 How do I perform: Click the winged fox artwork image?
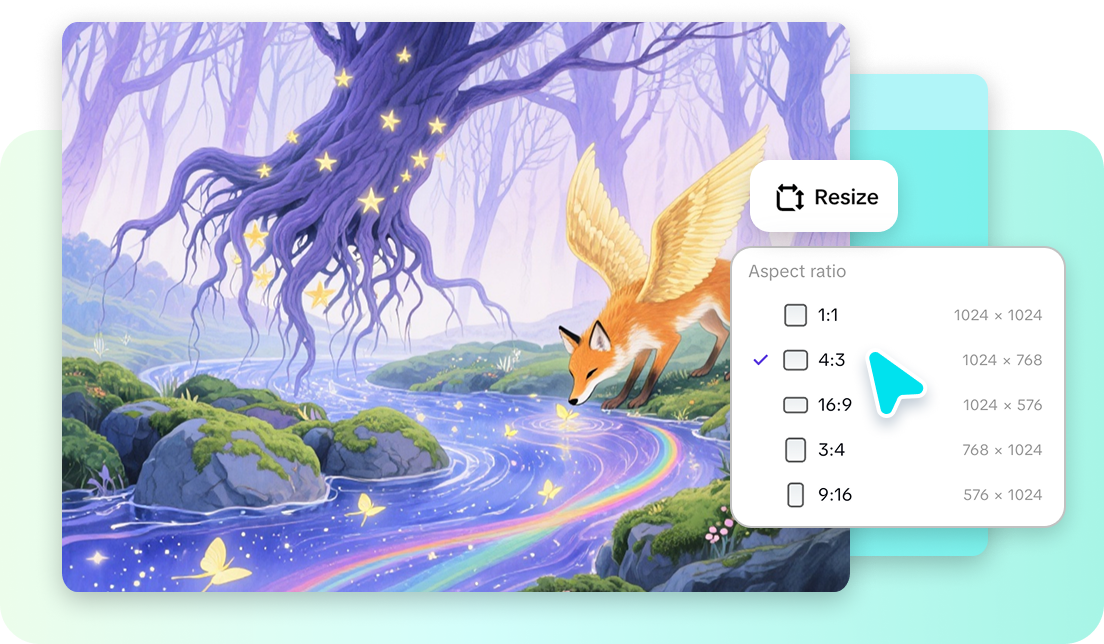pos(456,307)
